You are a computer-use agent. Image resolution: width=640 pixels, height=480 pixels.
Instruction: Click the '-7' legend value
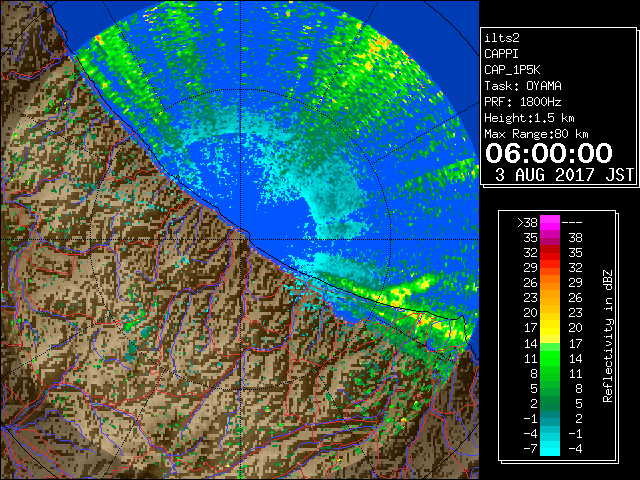[x=531, y=448]
